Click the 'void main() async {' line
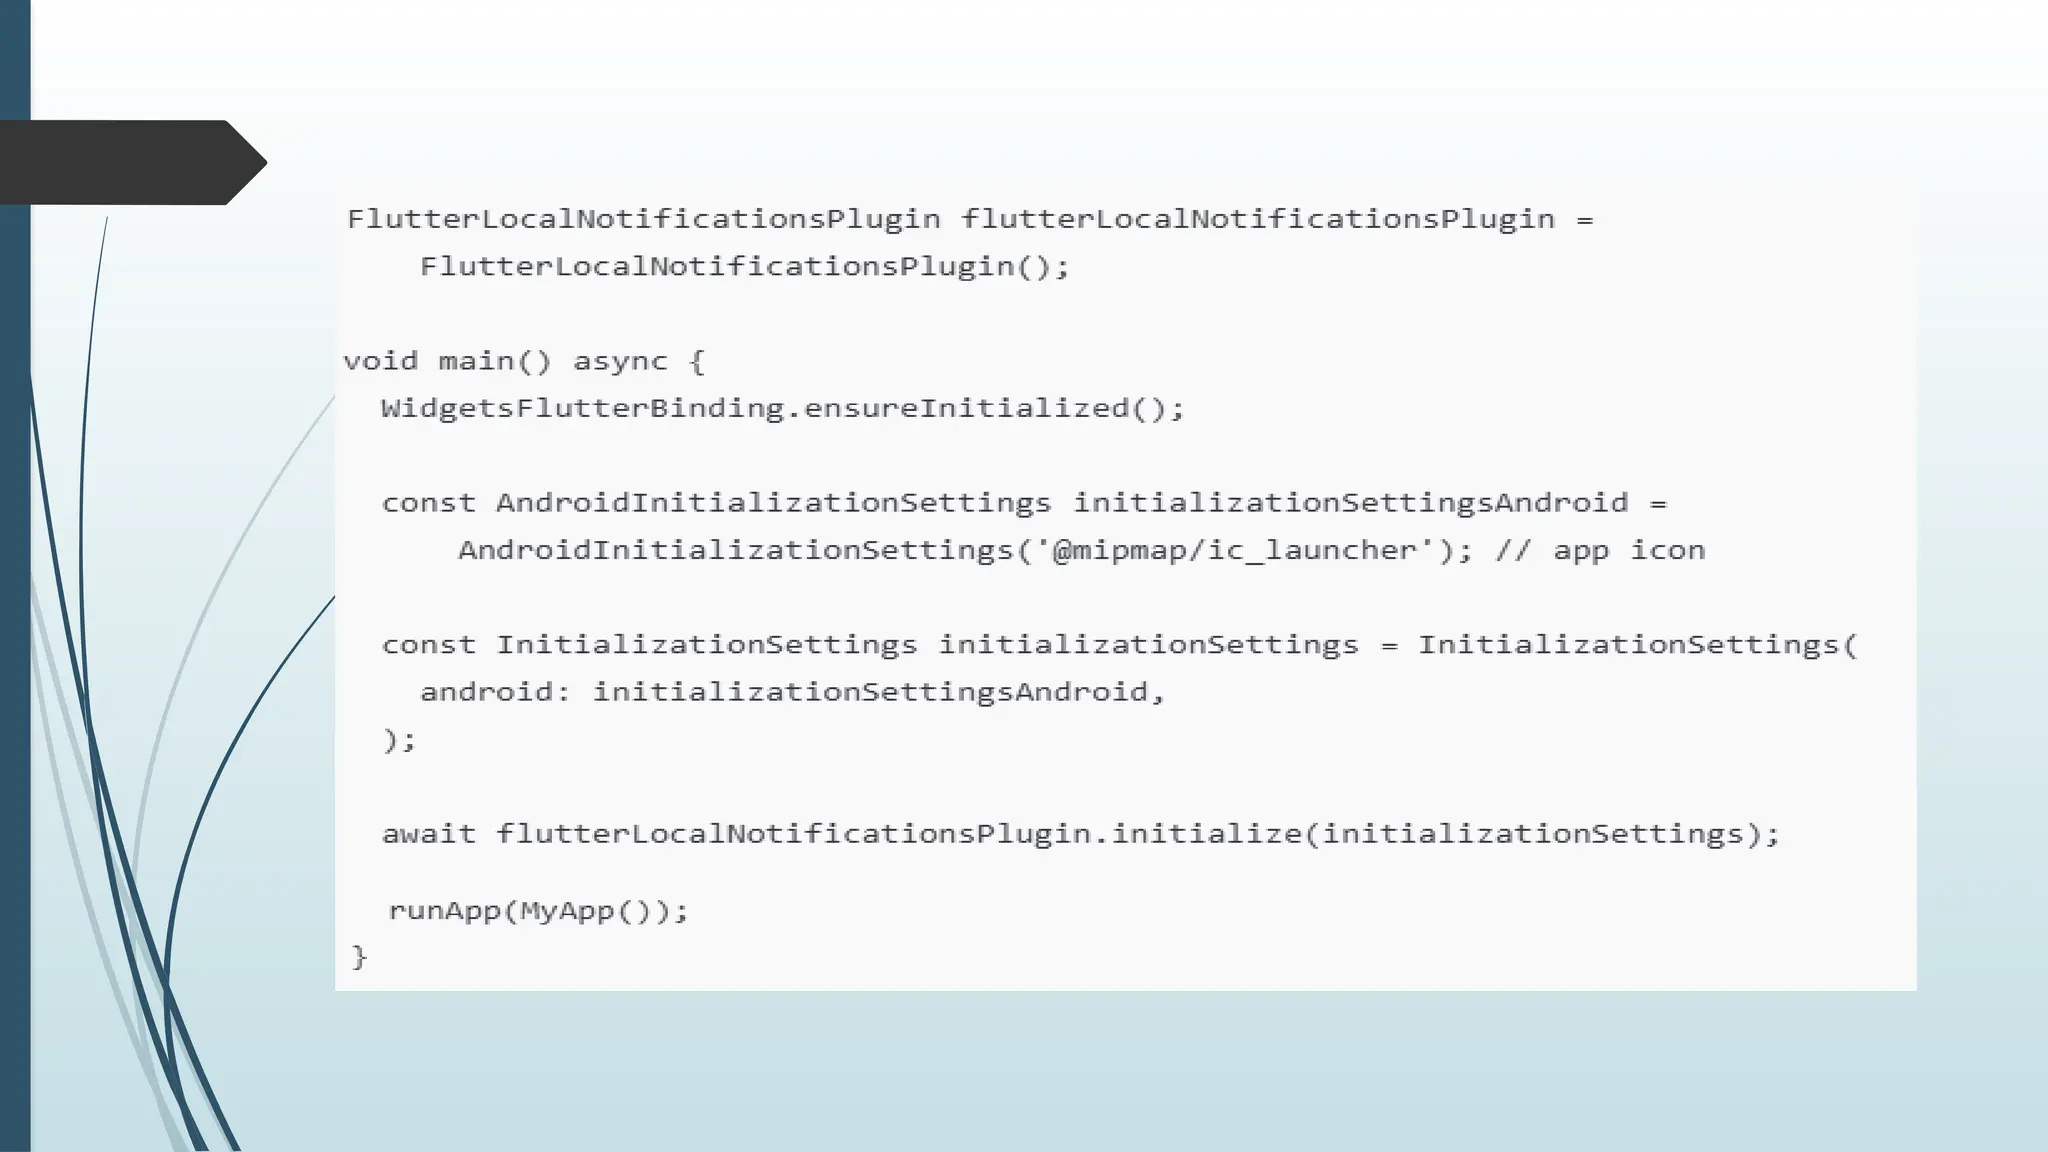This screenshot has height=1152, width=2048. (x=524, y=361)
